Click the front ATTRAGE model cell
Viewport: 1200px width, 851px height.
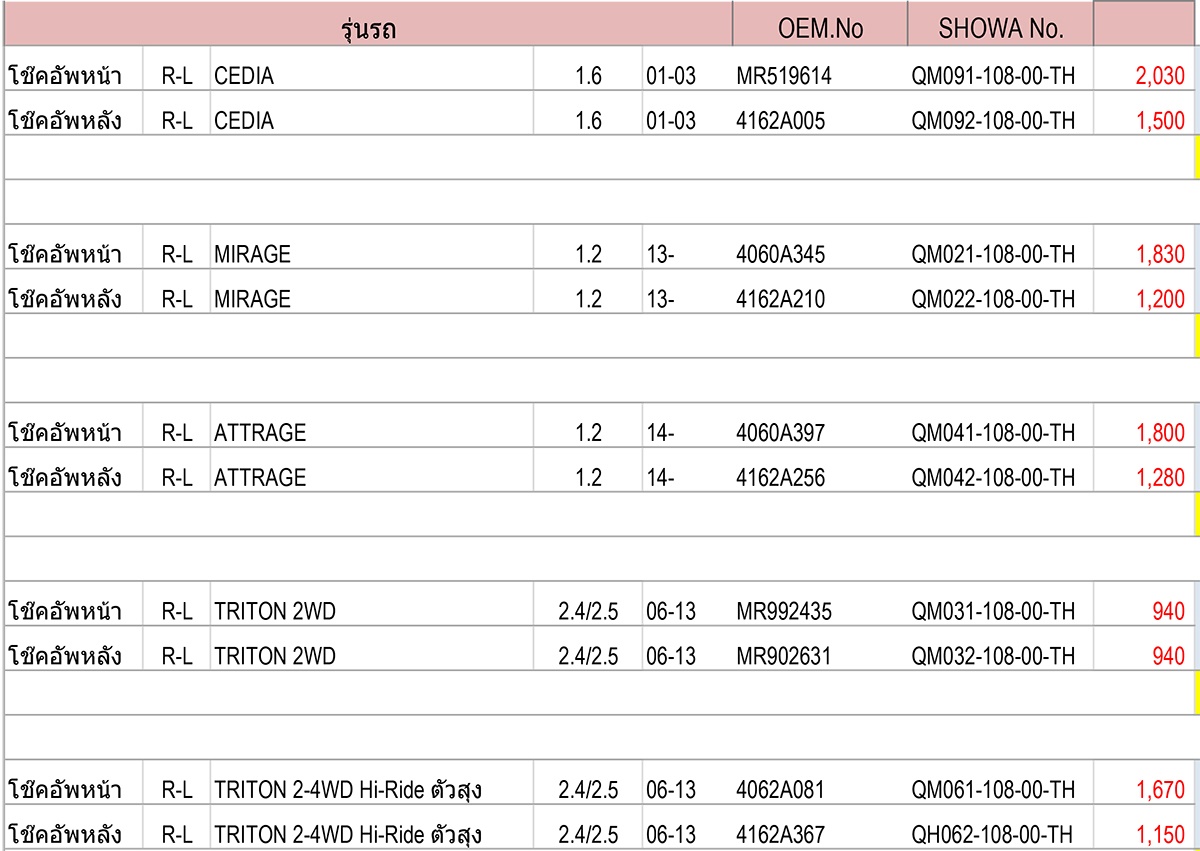click(x=371, y=433)
